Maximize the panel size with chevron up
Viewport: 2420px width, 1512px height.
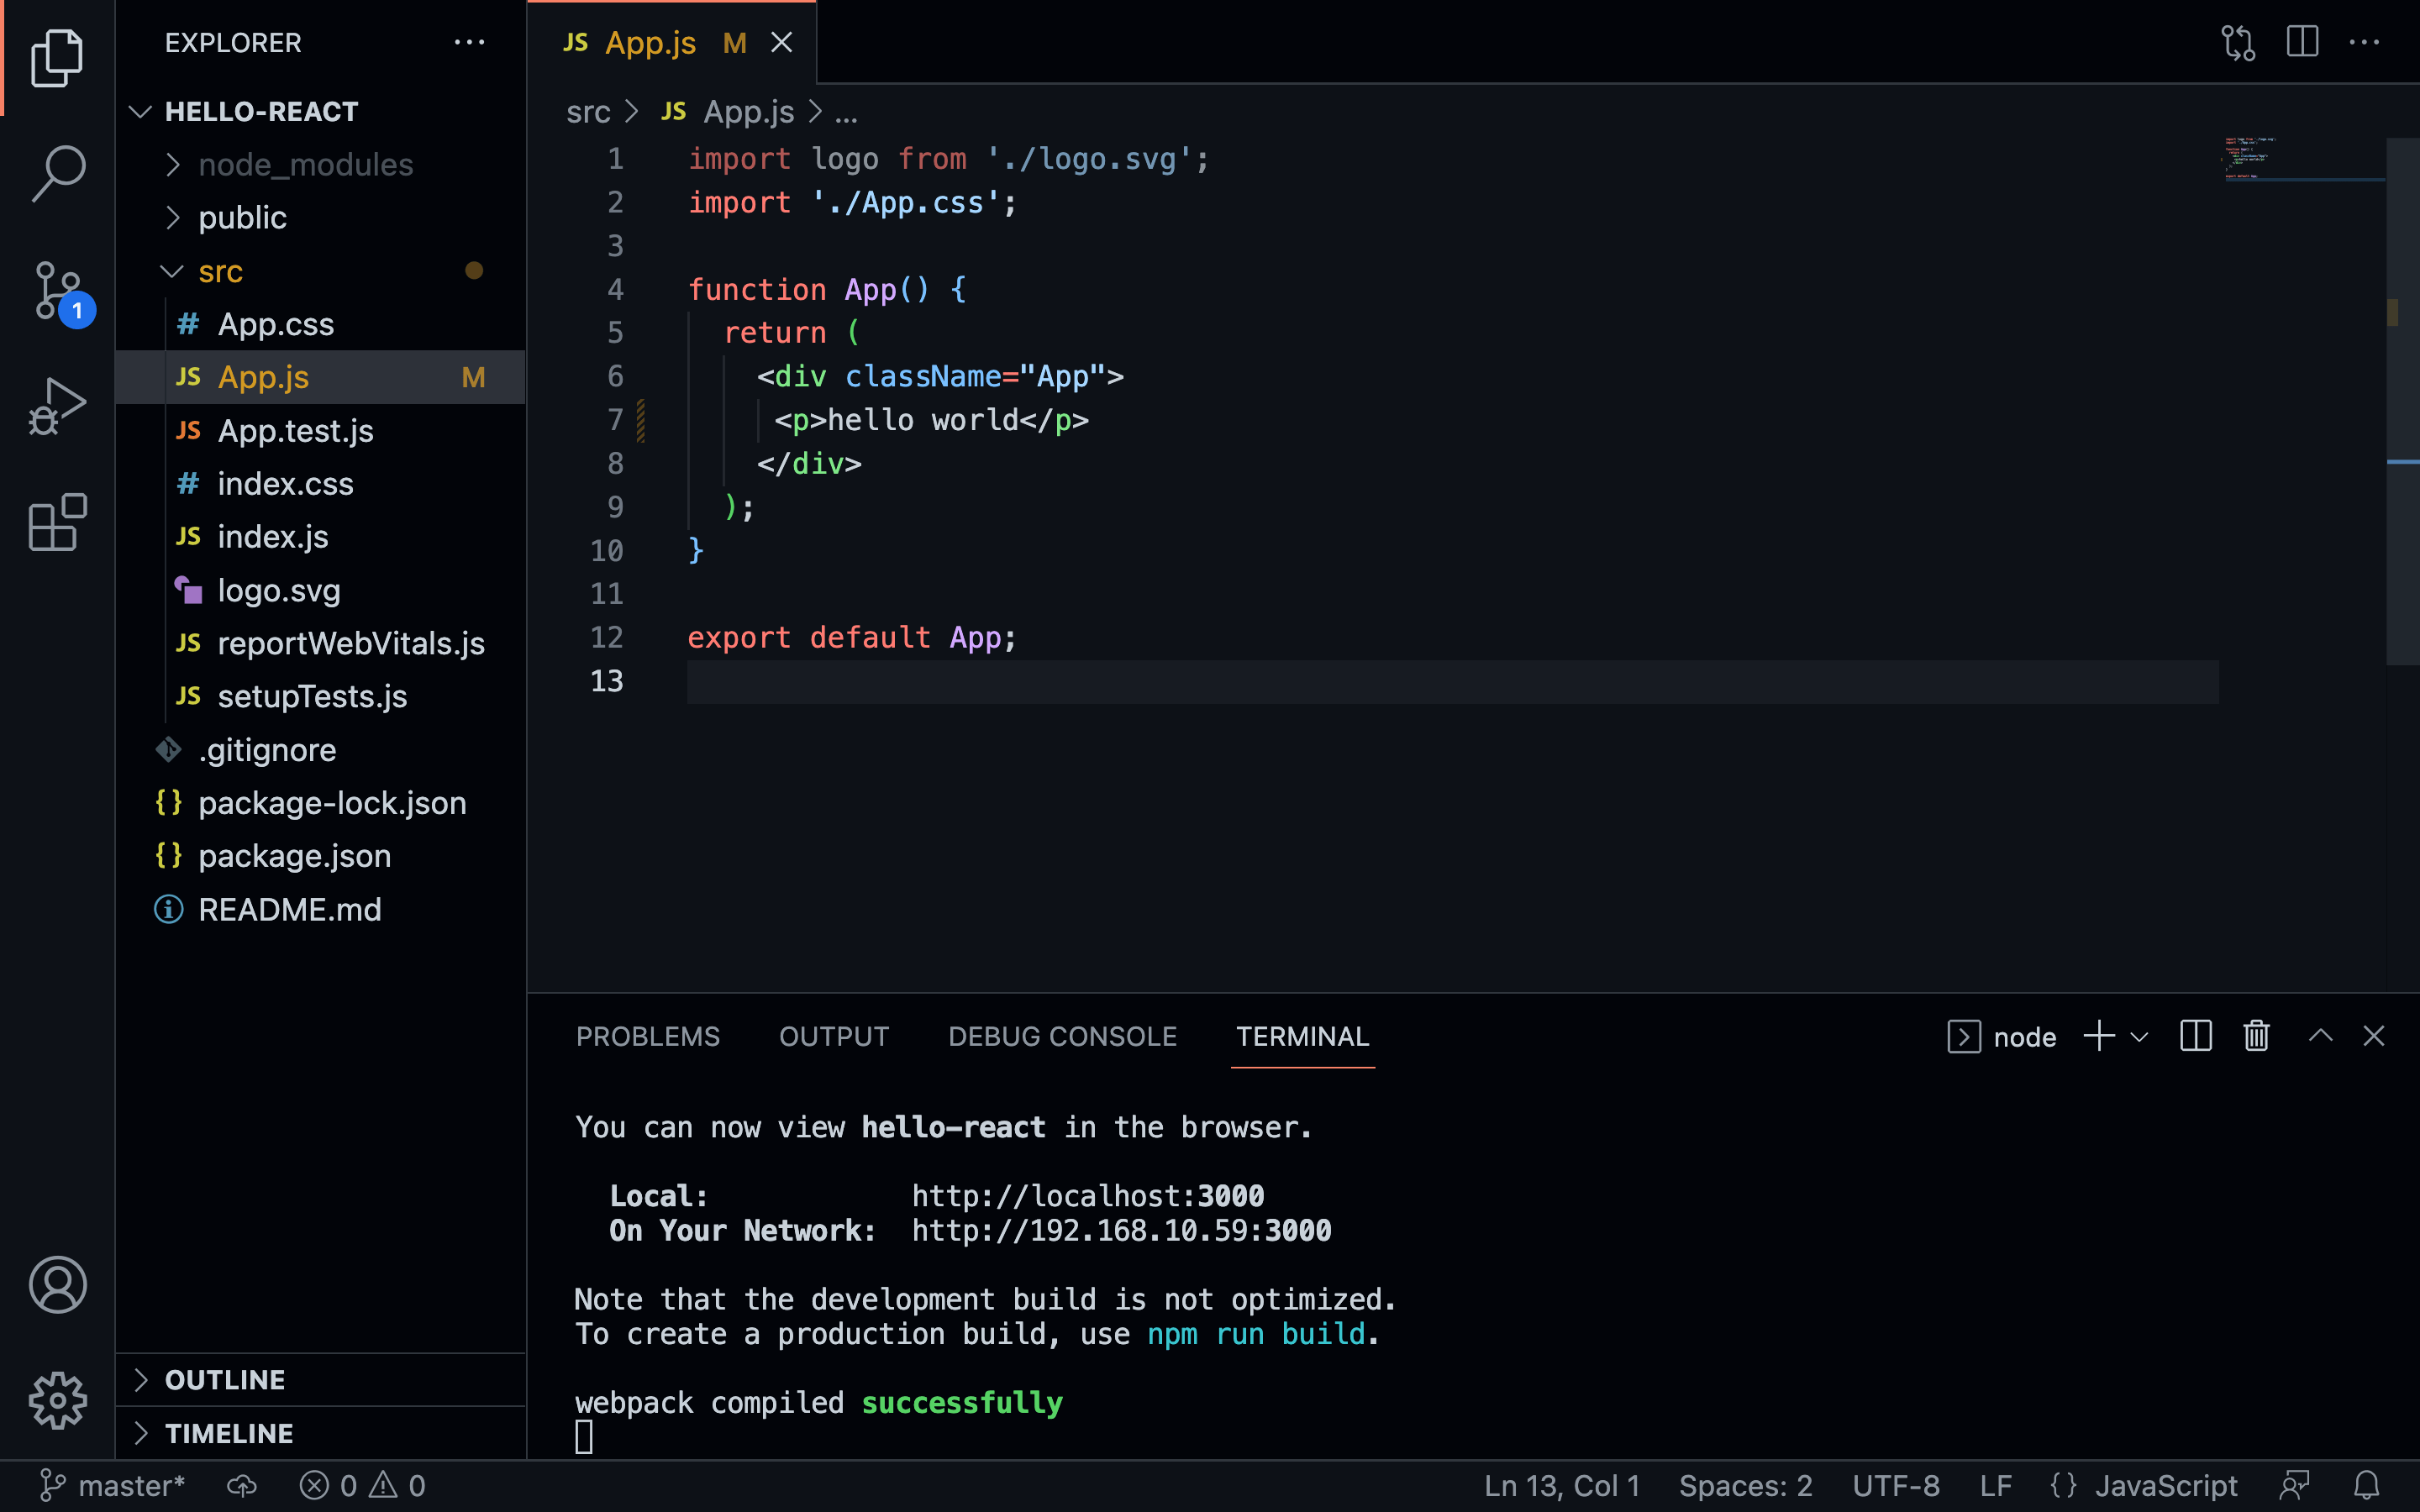[2320, 1036]
